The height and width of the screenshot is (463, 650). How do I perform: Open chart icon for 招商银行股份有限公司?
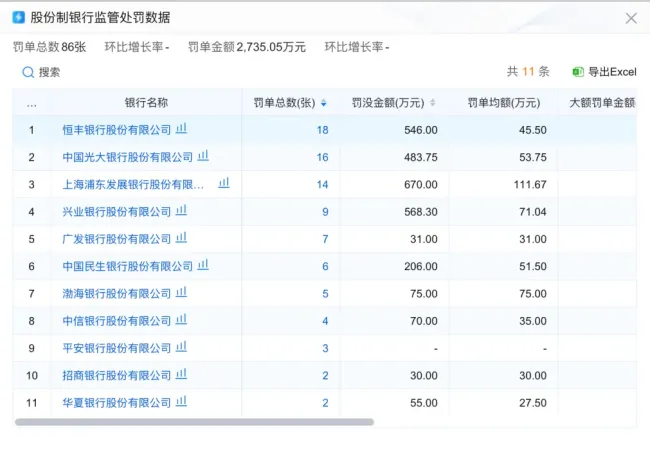[181, 374]
